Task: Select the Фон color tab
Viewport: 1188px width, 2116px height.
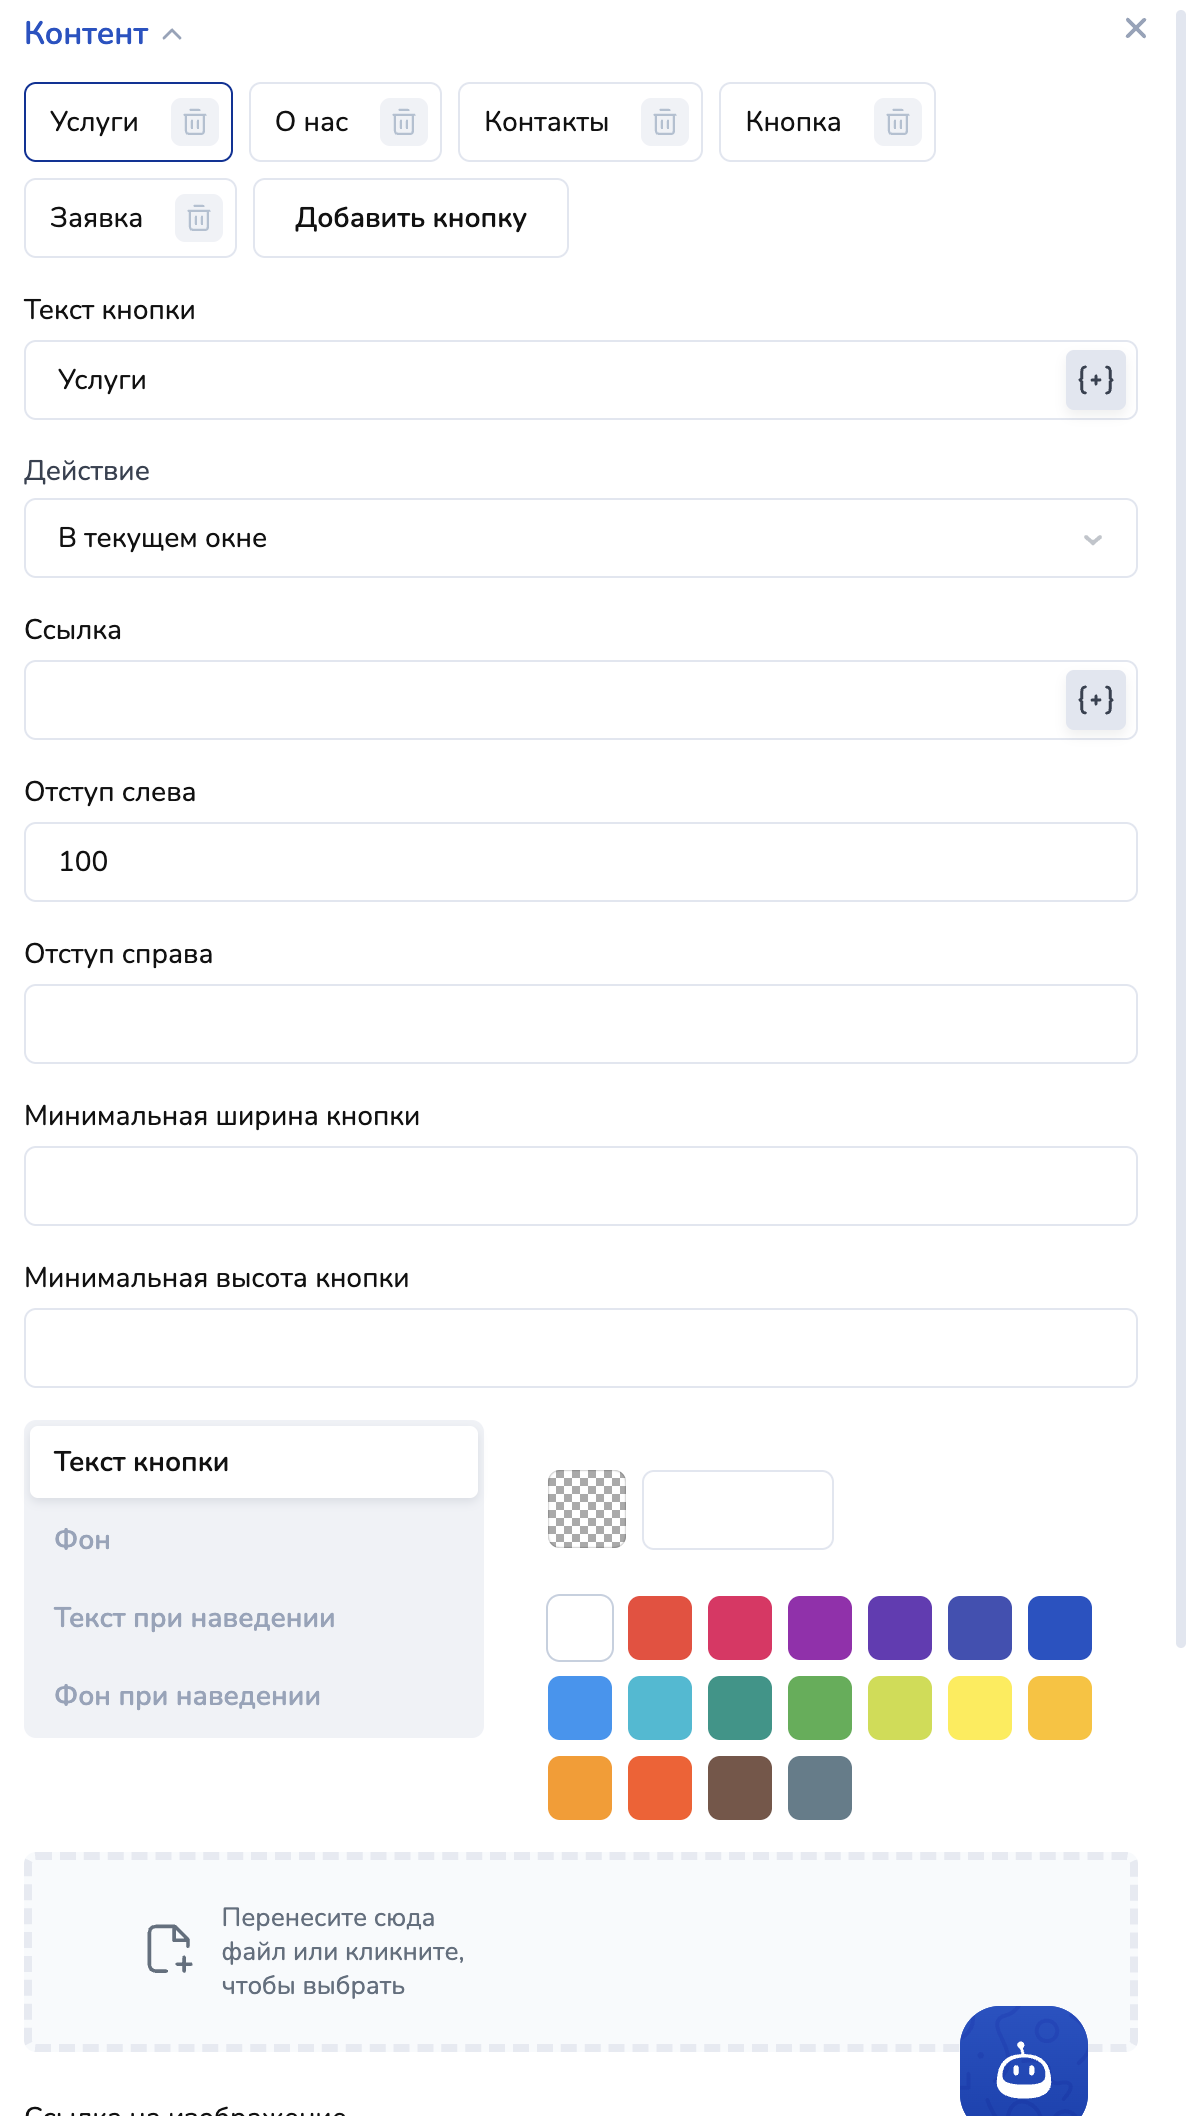Action: tap(82, 1540)
